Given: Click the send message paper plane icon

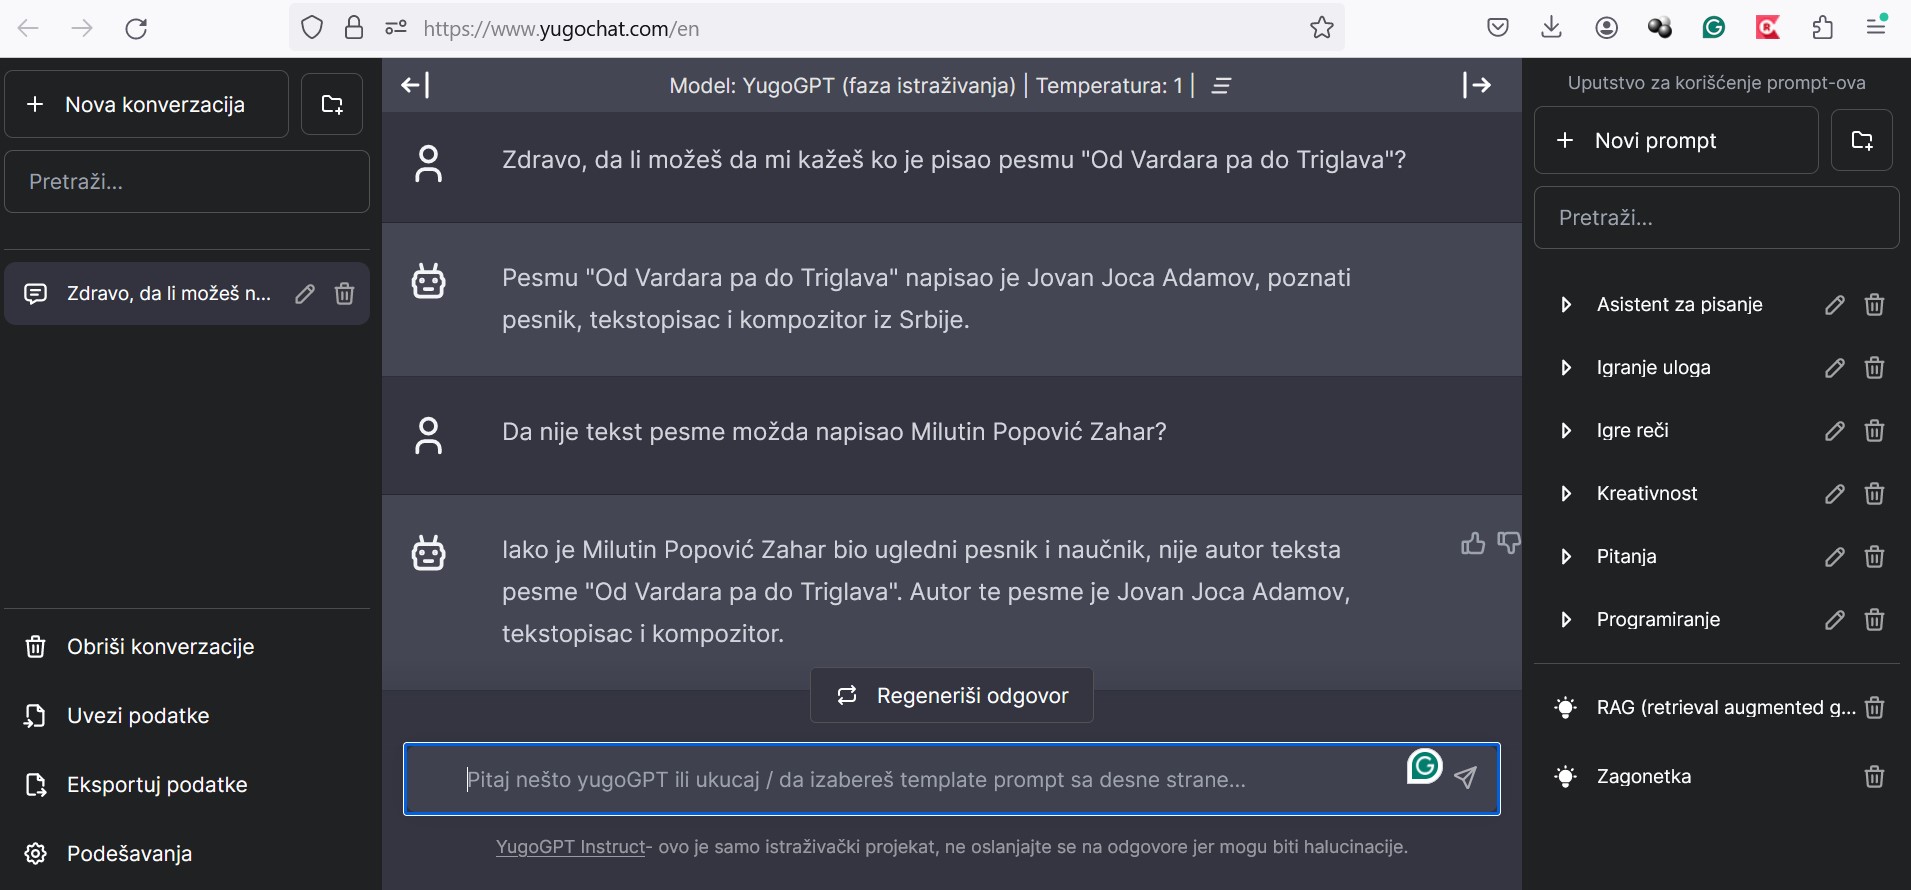Looking at the screenshot, I should tap(1466, 778).
